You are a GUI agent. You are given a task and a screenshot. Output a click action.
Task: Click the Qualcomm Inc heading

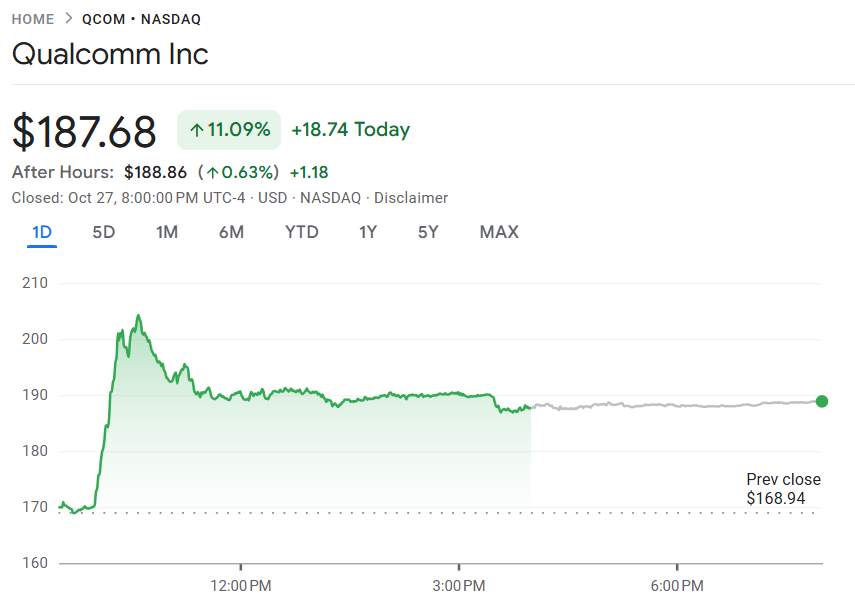pyautogui.click(x=110, y=53)
